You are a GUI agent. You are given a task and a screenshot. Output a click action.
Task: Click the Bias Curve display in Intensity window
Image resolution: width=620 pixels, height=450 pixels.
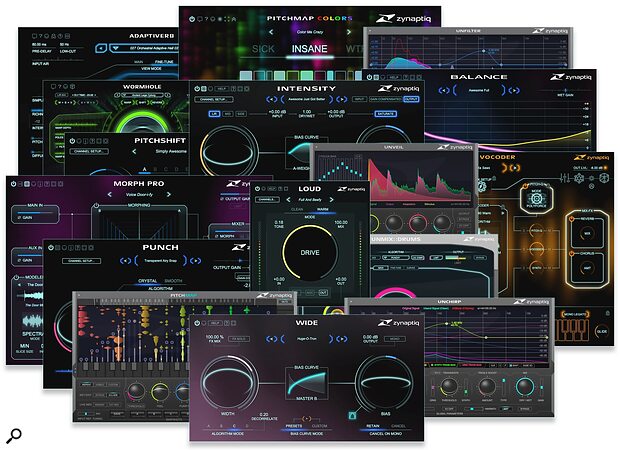pos(301,154)
